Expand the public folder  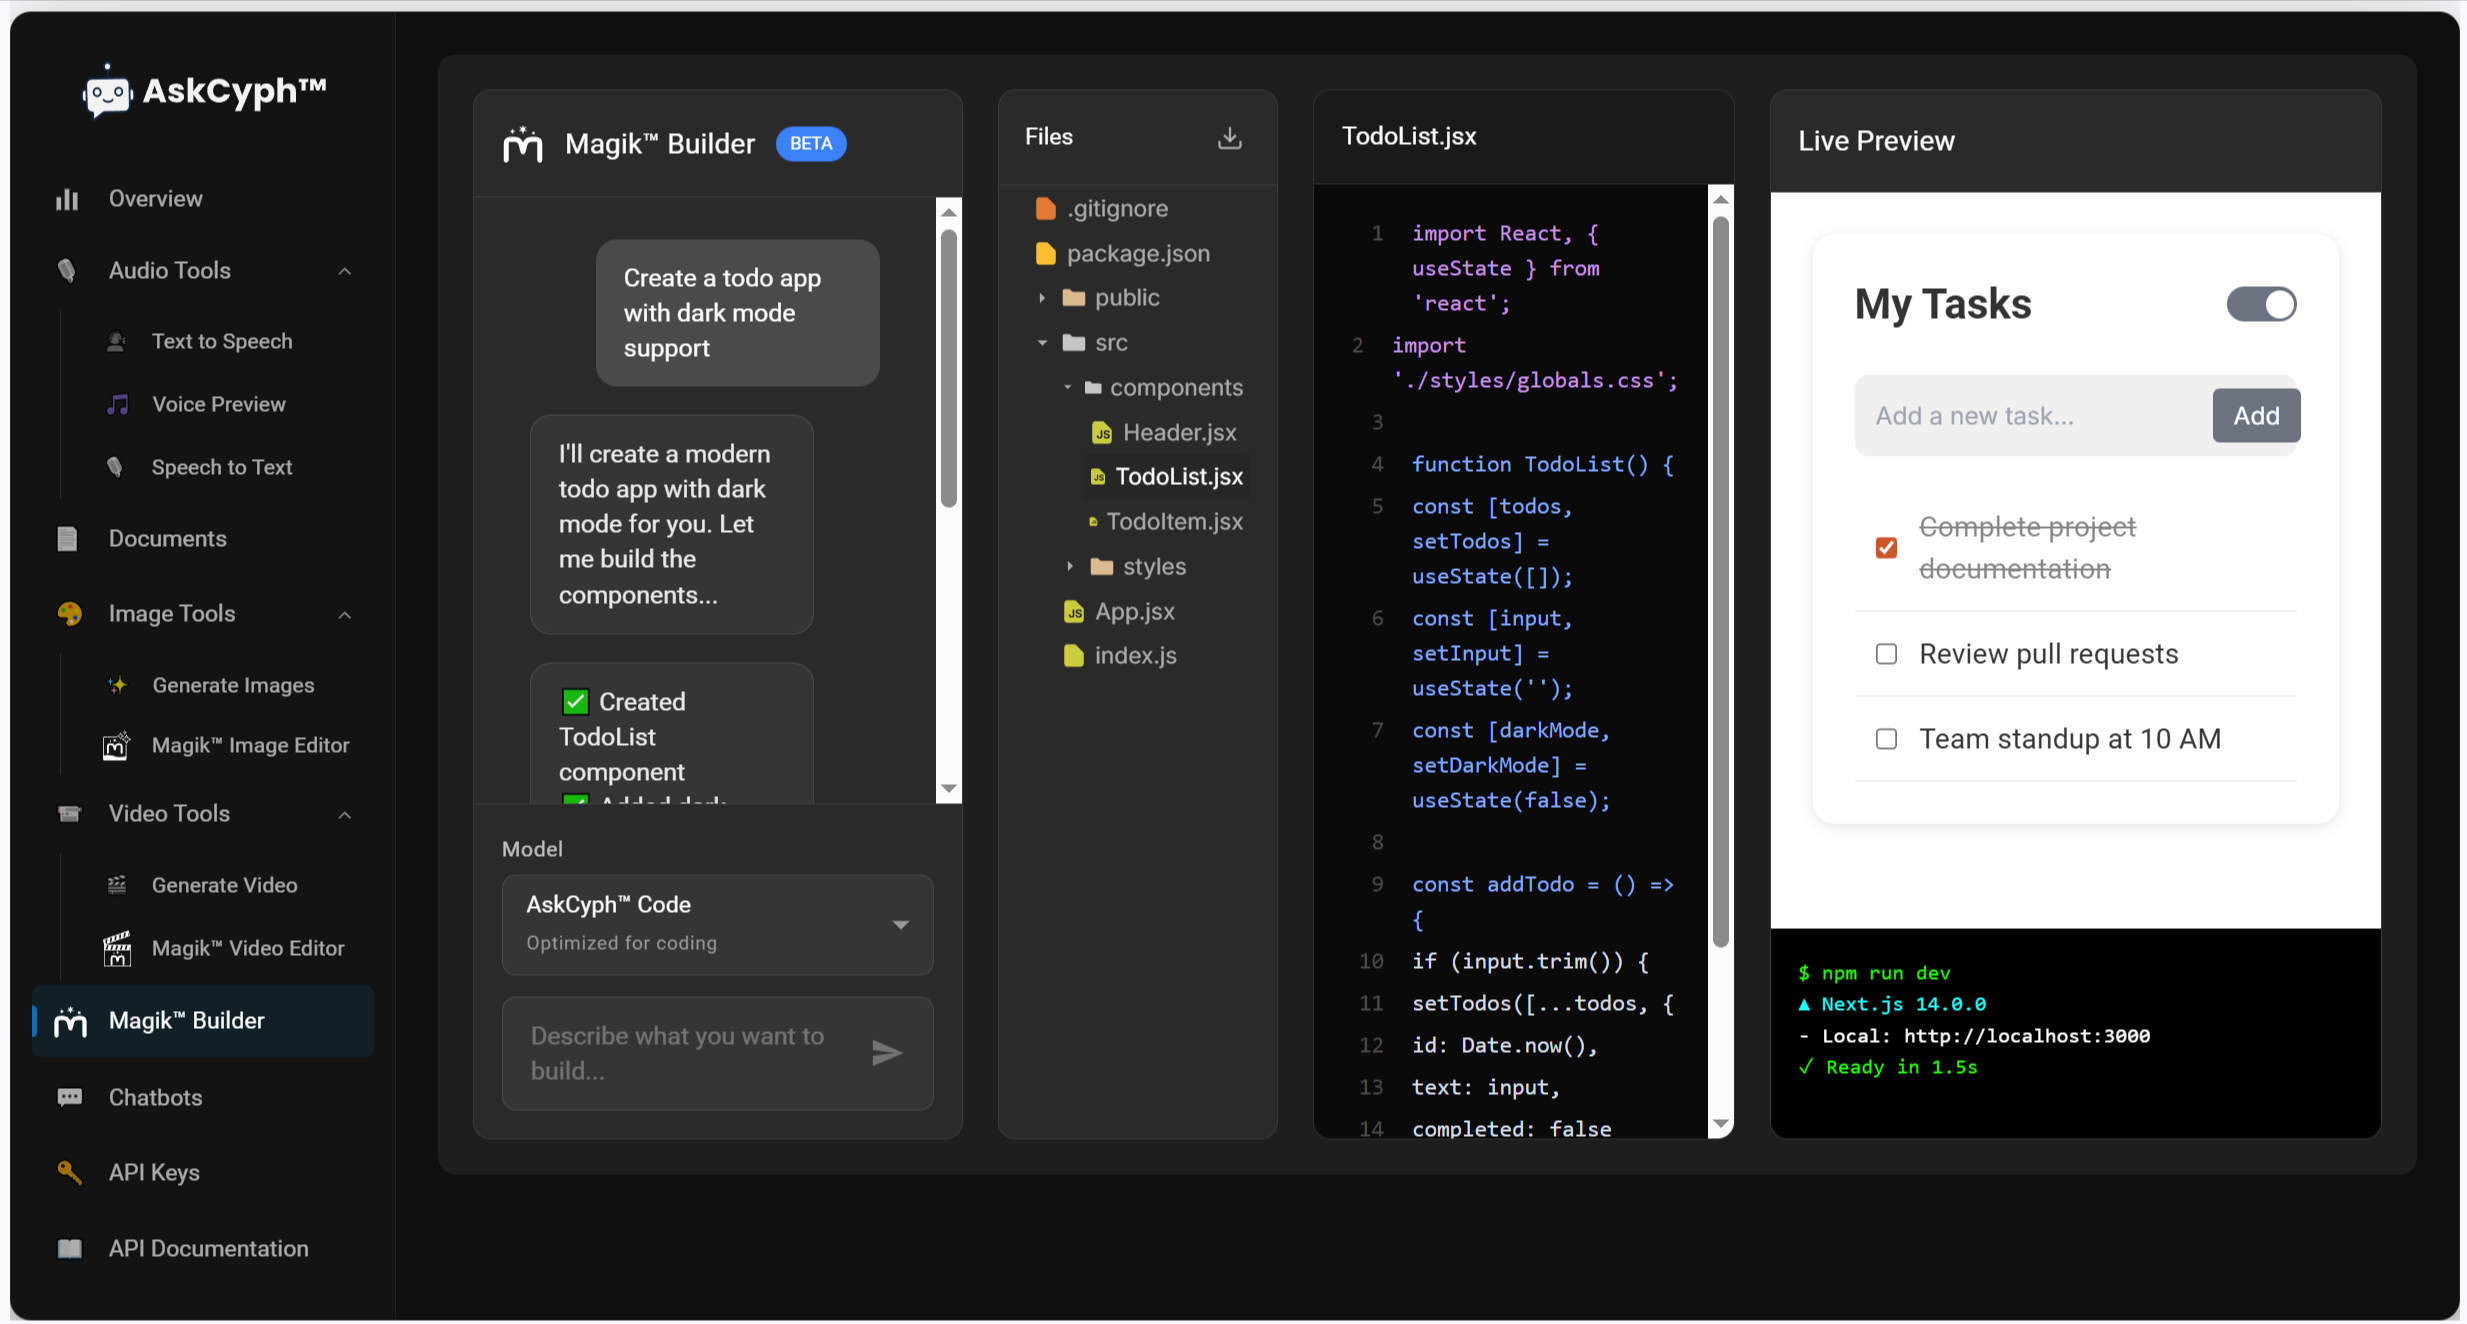tap(1042, 298)
